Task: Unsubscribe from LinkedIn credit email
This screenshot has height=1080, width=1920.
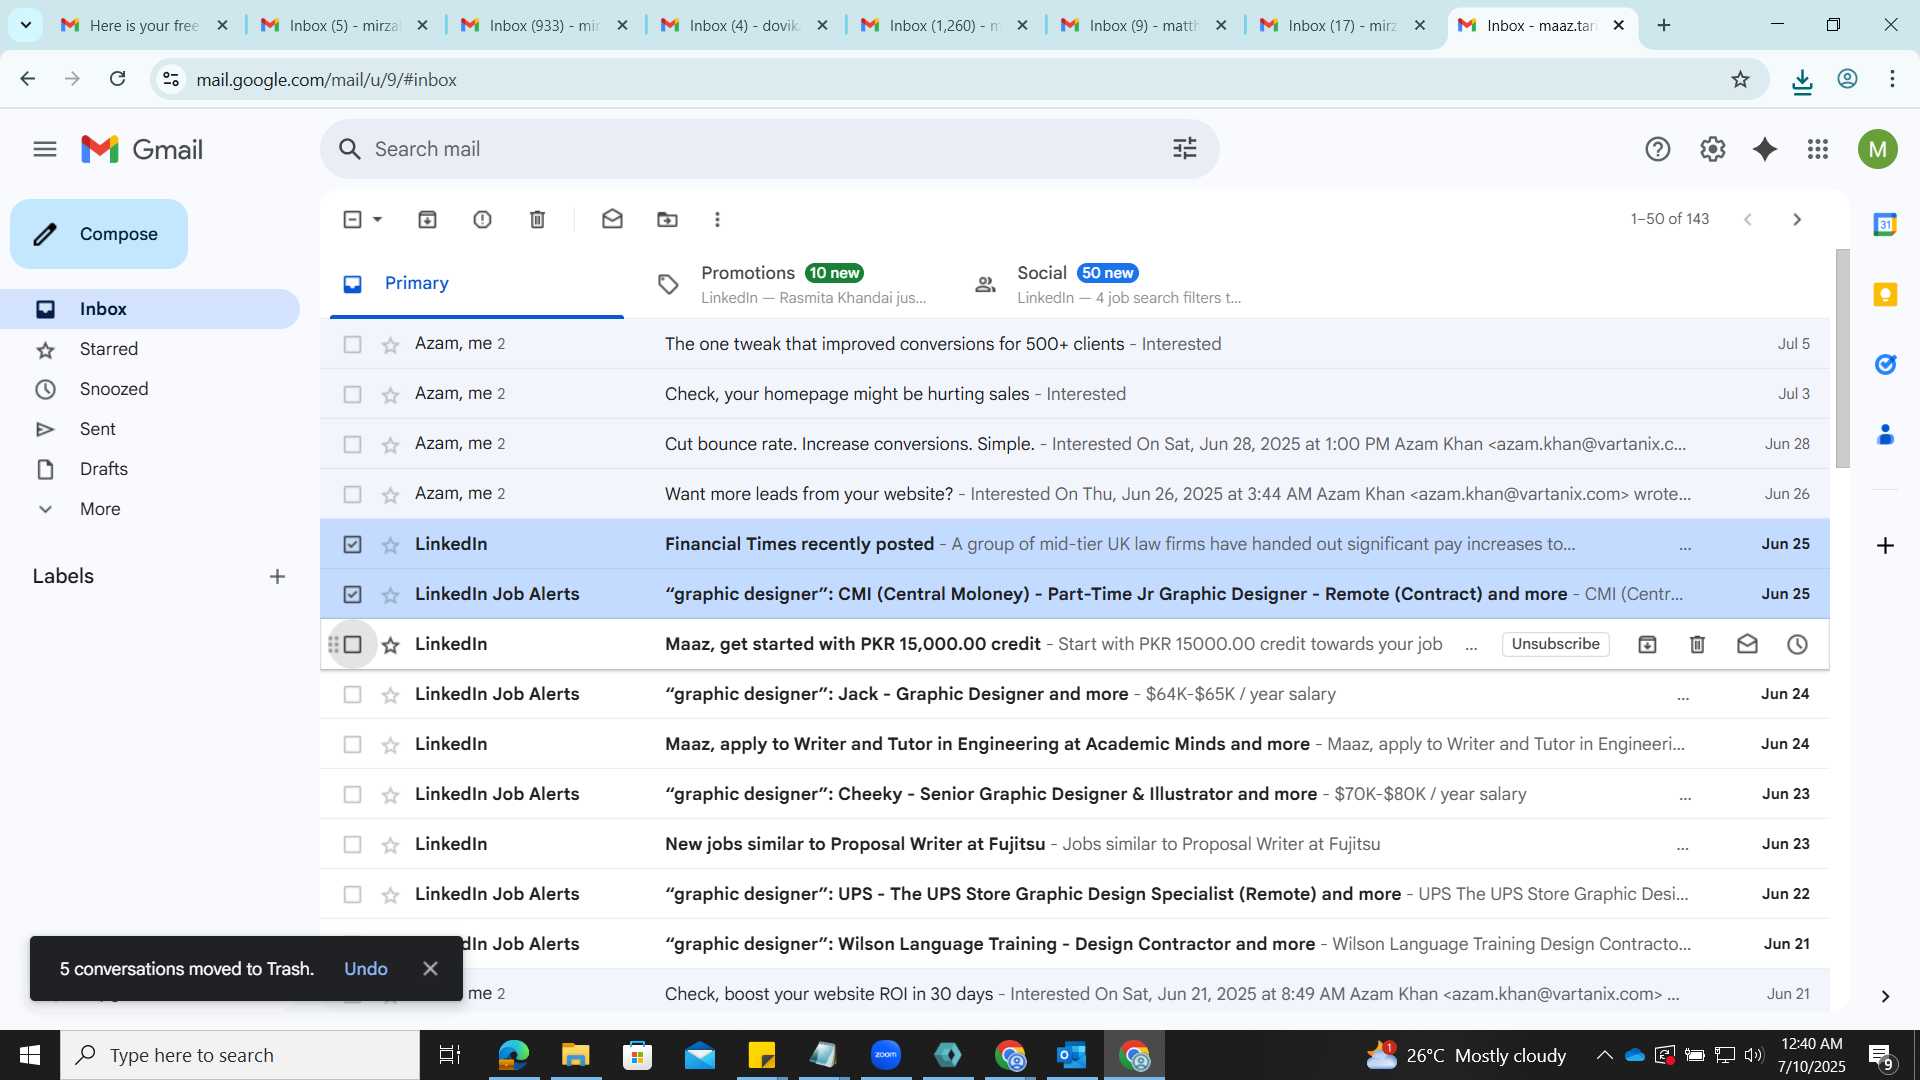Action: pyautogui.click(x=1555, y=644)
